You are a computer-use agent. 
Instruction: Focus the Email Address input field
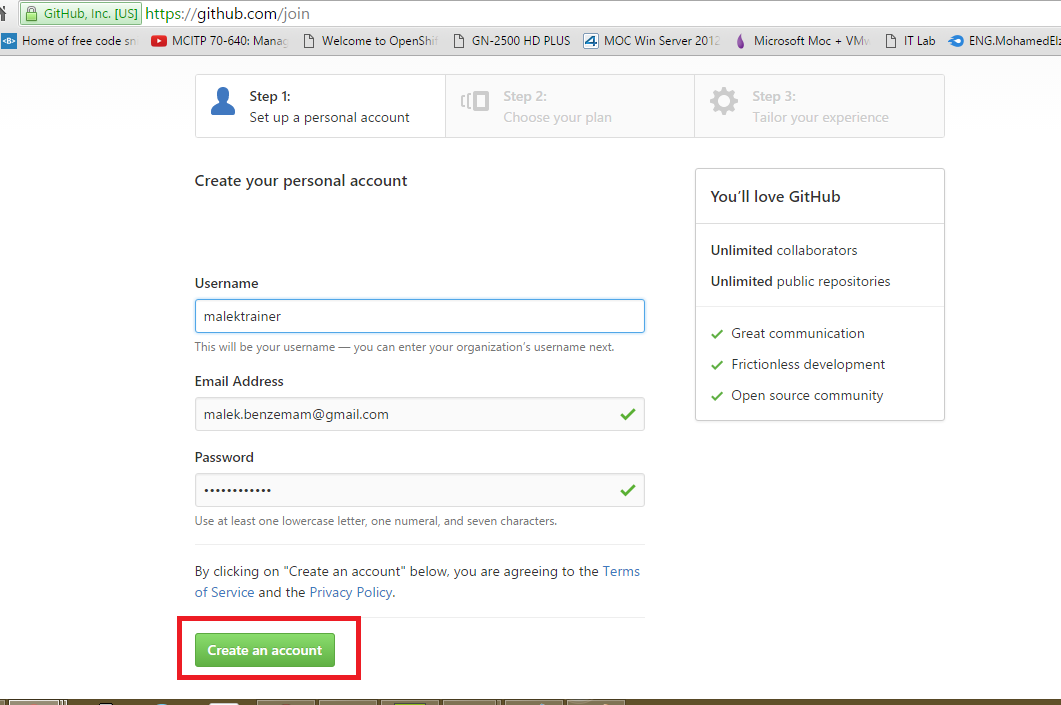coord(420,414)
